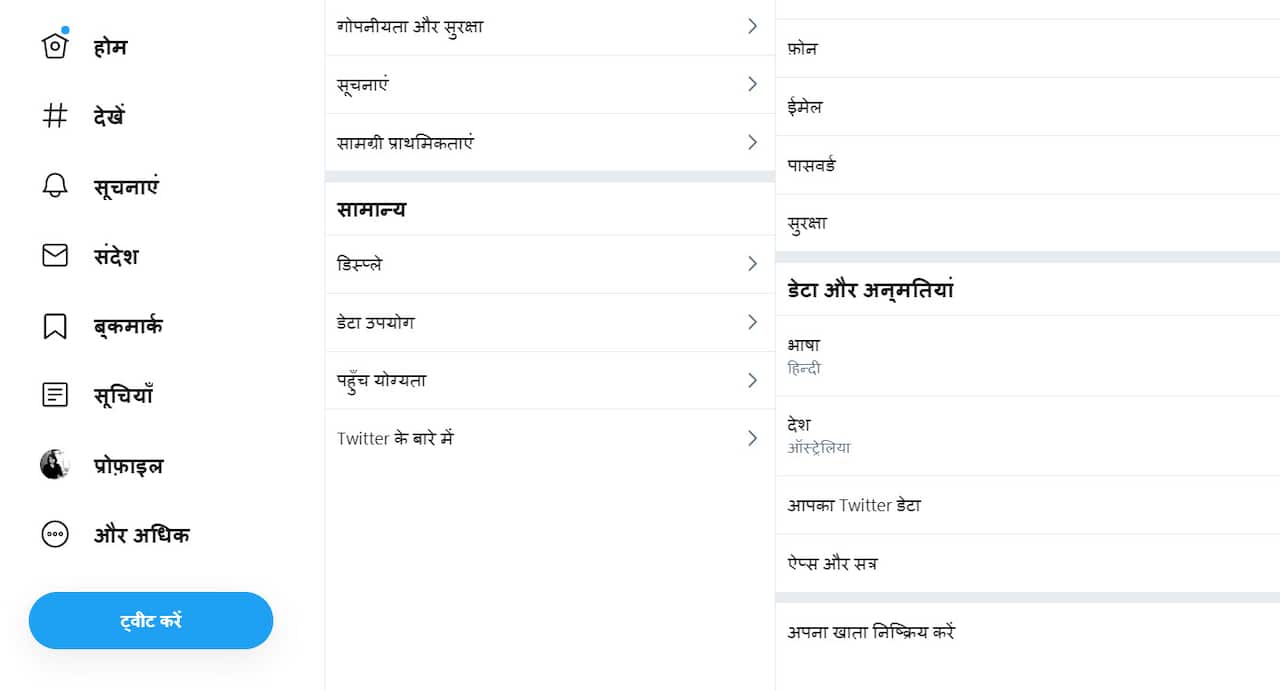Screen dimensions: 1280x691
Task: Open डेटा उपयोग settings row
Action: pos(550,322)
